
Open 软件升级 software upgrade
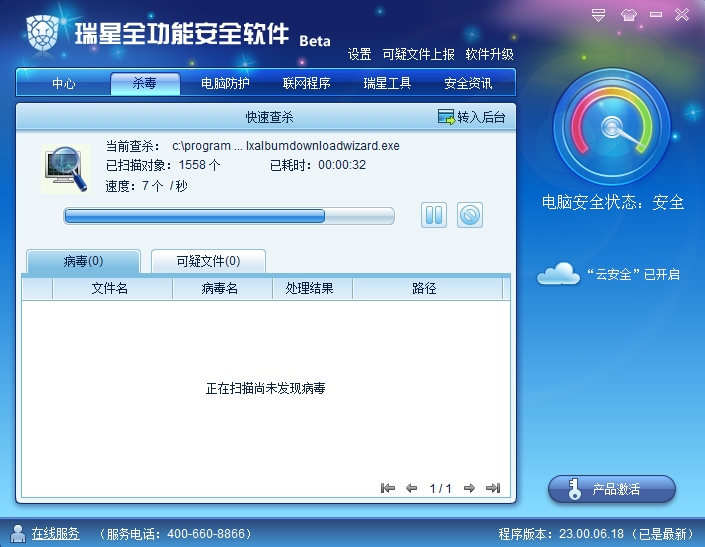pos(489,54)
